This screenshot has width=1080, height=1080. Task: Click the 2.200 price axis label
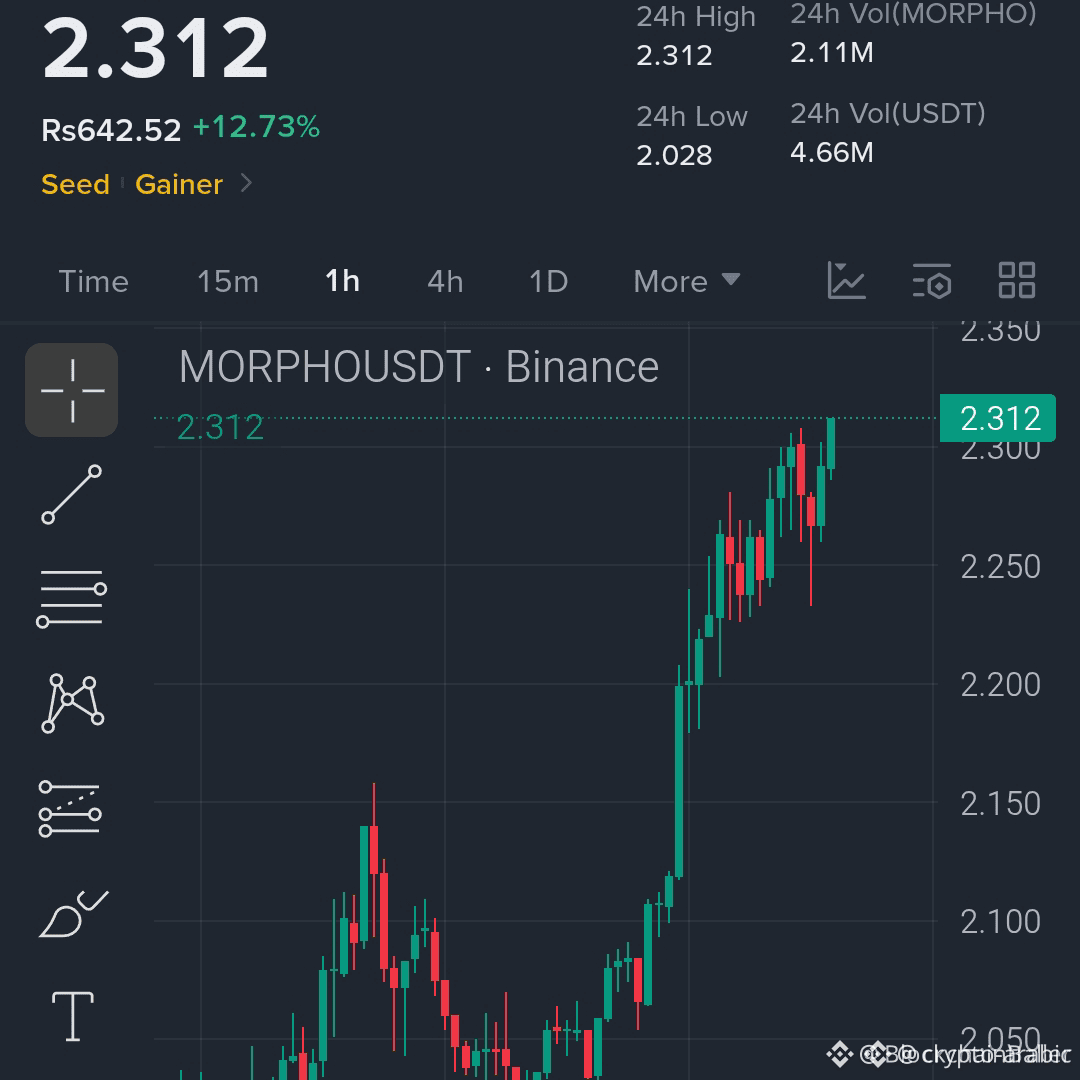(1000, 685)
